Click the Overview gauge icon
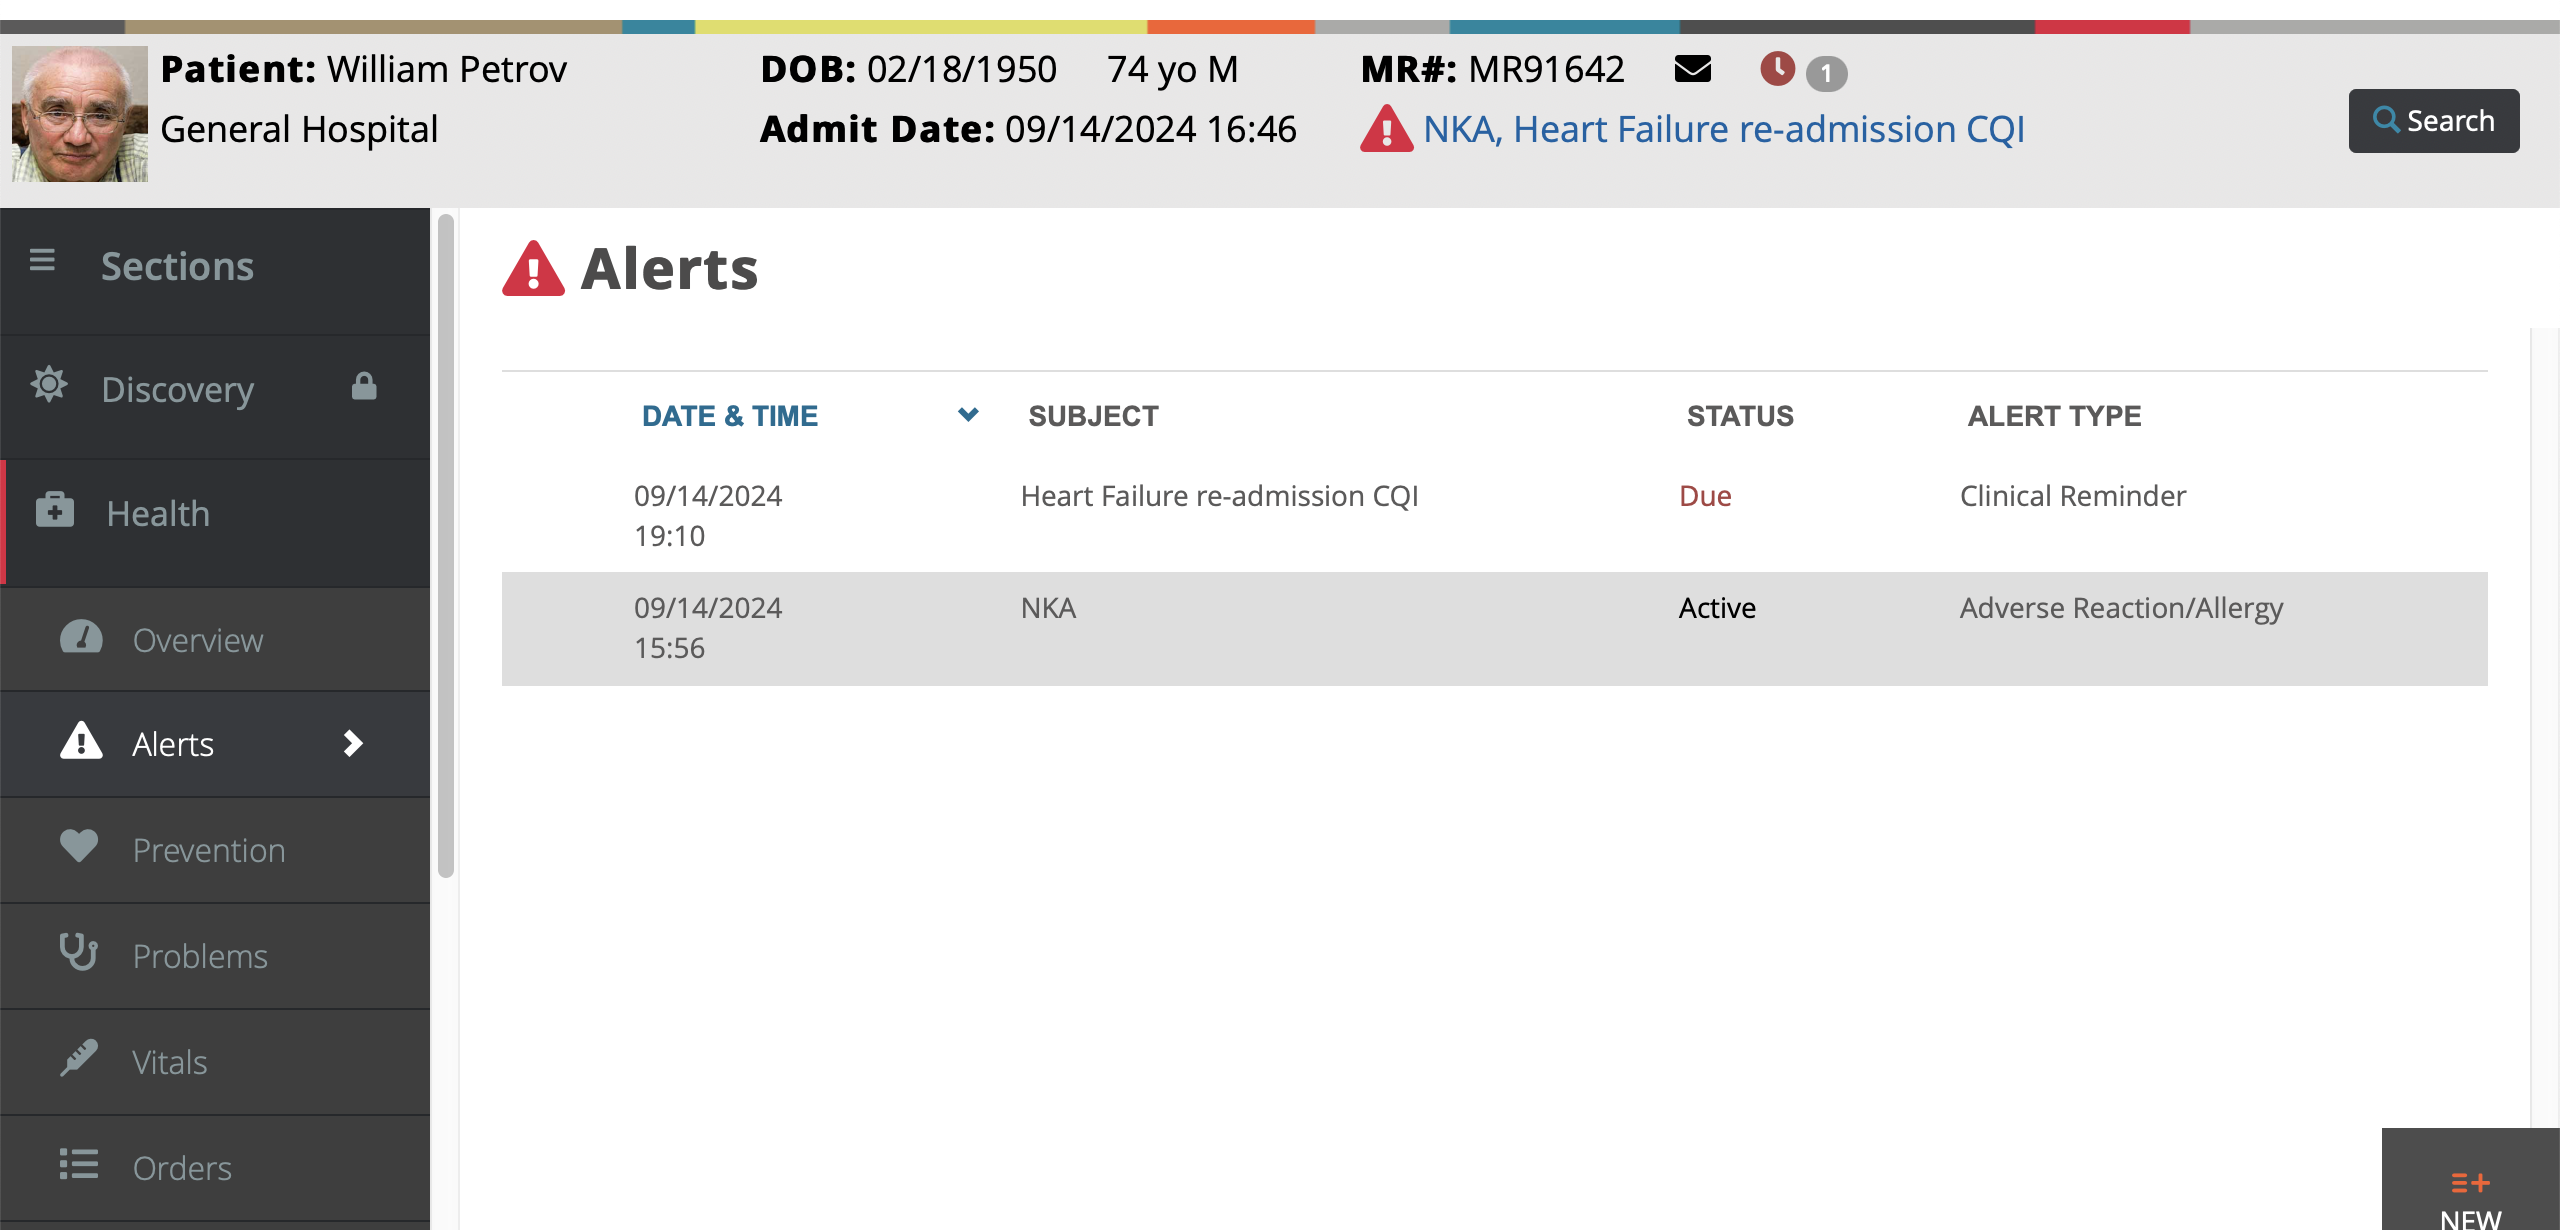 [x=81, y=638]
